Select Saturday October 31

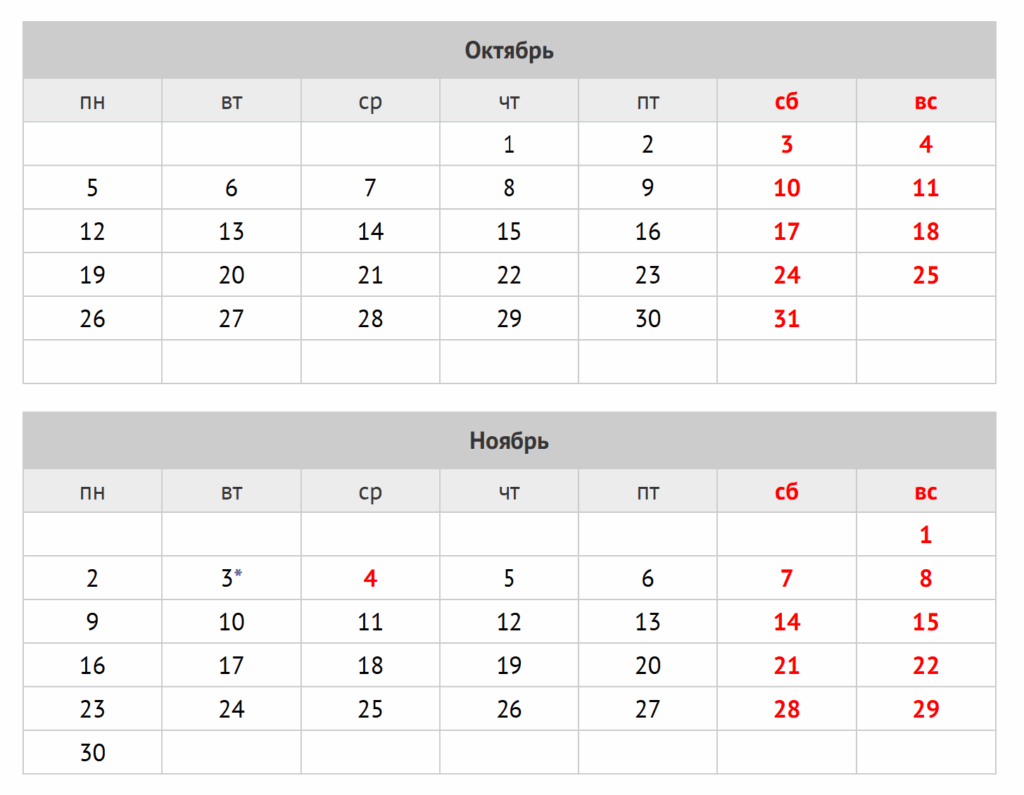tap(787, 319)
